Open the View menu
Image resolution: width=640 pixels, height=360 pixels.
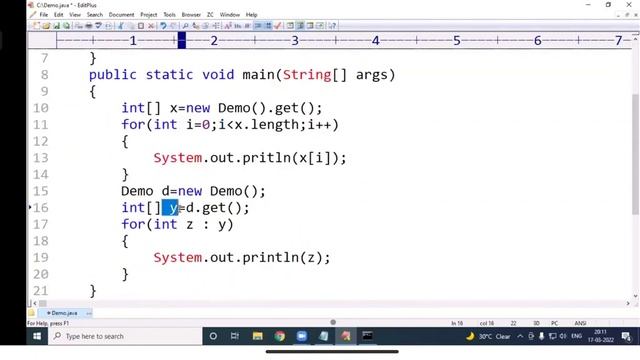pyautogui.click(x=75, y=15)
